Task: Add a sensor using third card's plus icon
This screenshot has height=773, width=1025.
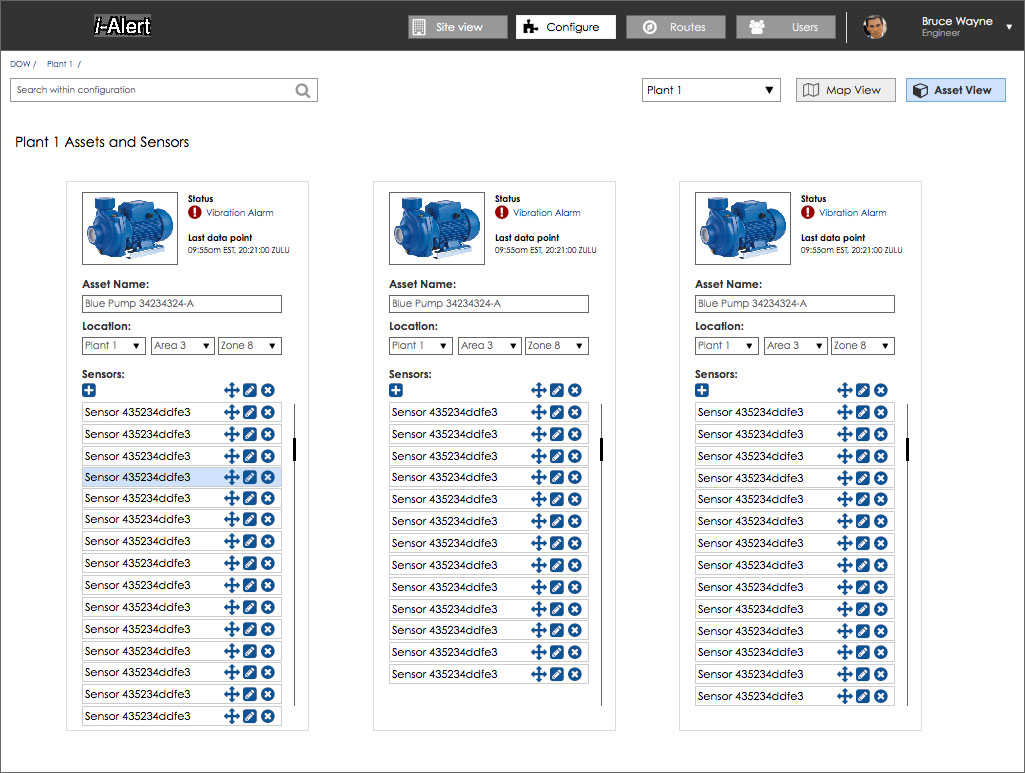Action: tap(702, 391)
